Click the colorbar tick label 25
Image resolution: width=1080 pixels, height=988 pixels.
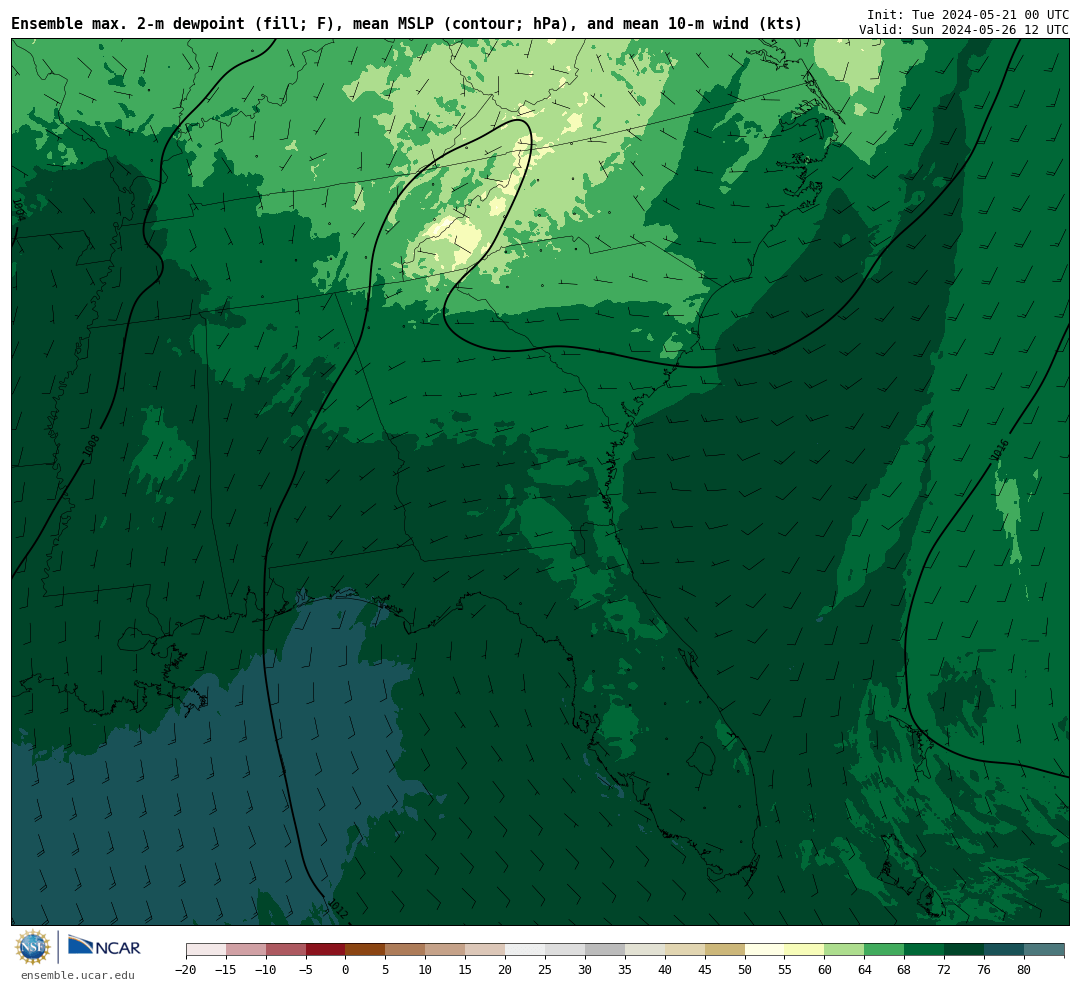pos(546,970)
